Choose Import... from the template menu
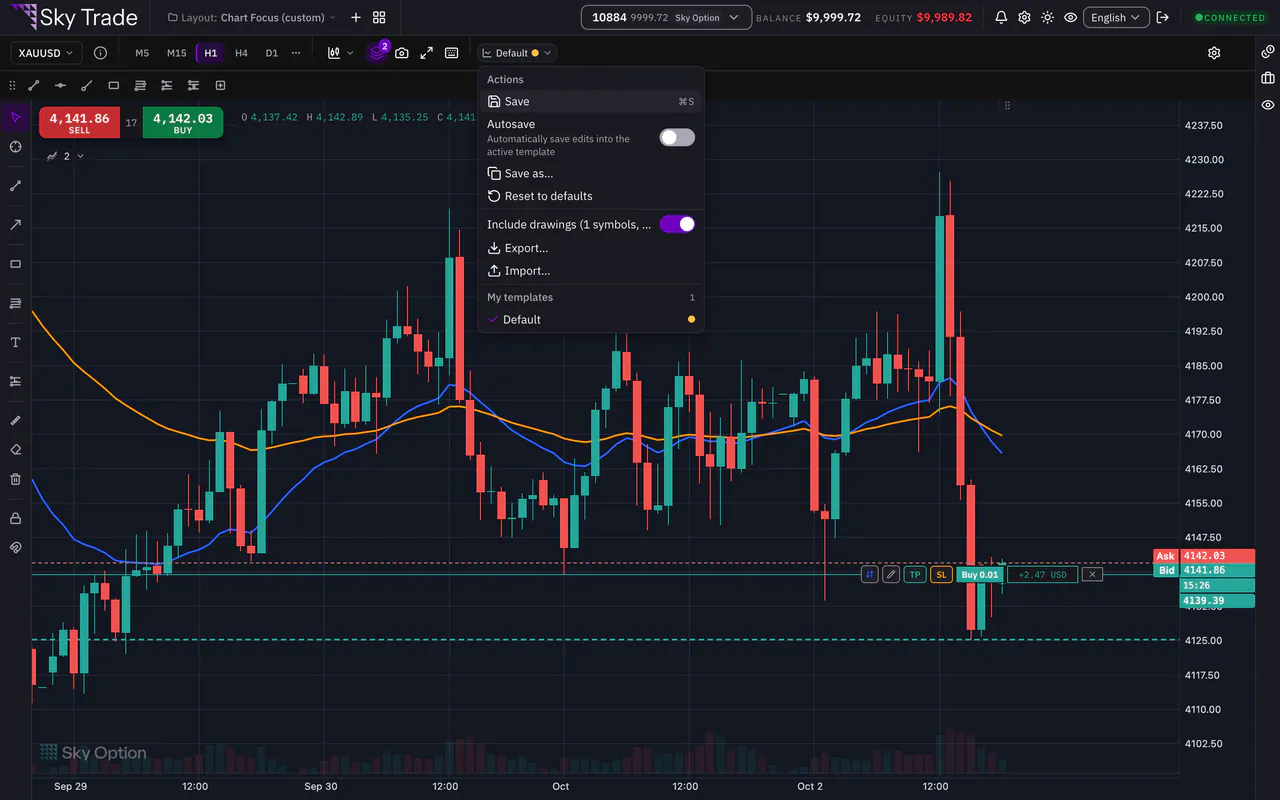 (x=591, y=271)
